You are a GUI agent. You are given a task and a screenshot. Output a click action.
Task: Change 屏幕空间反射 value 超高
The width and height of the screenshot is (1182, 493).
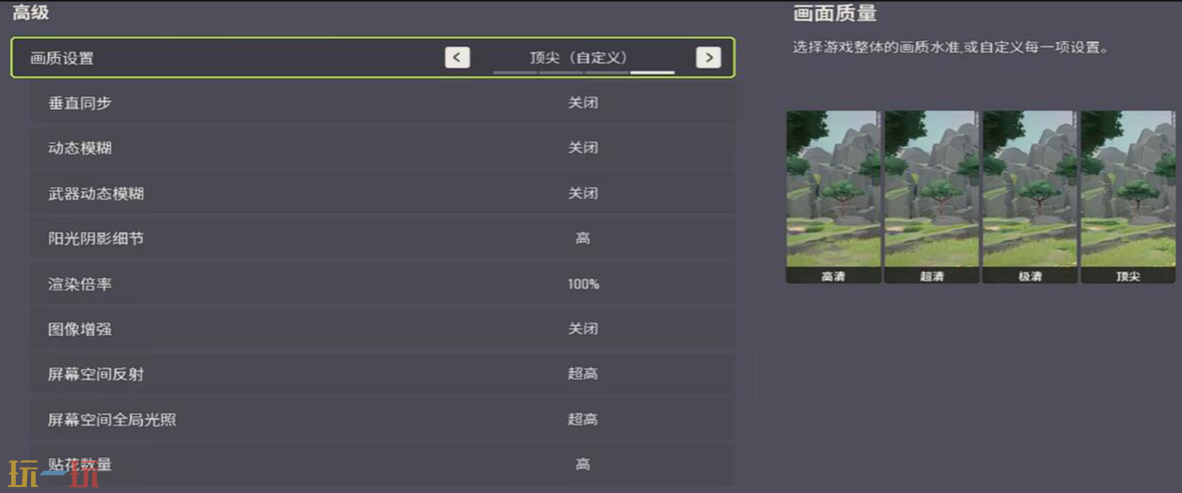coord(583,374)
